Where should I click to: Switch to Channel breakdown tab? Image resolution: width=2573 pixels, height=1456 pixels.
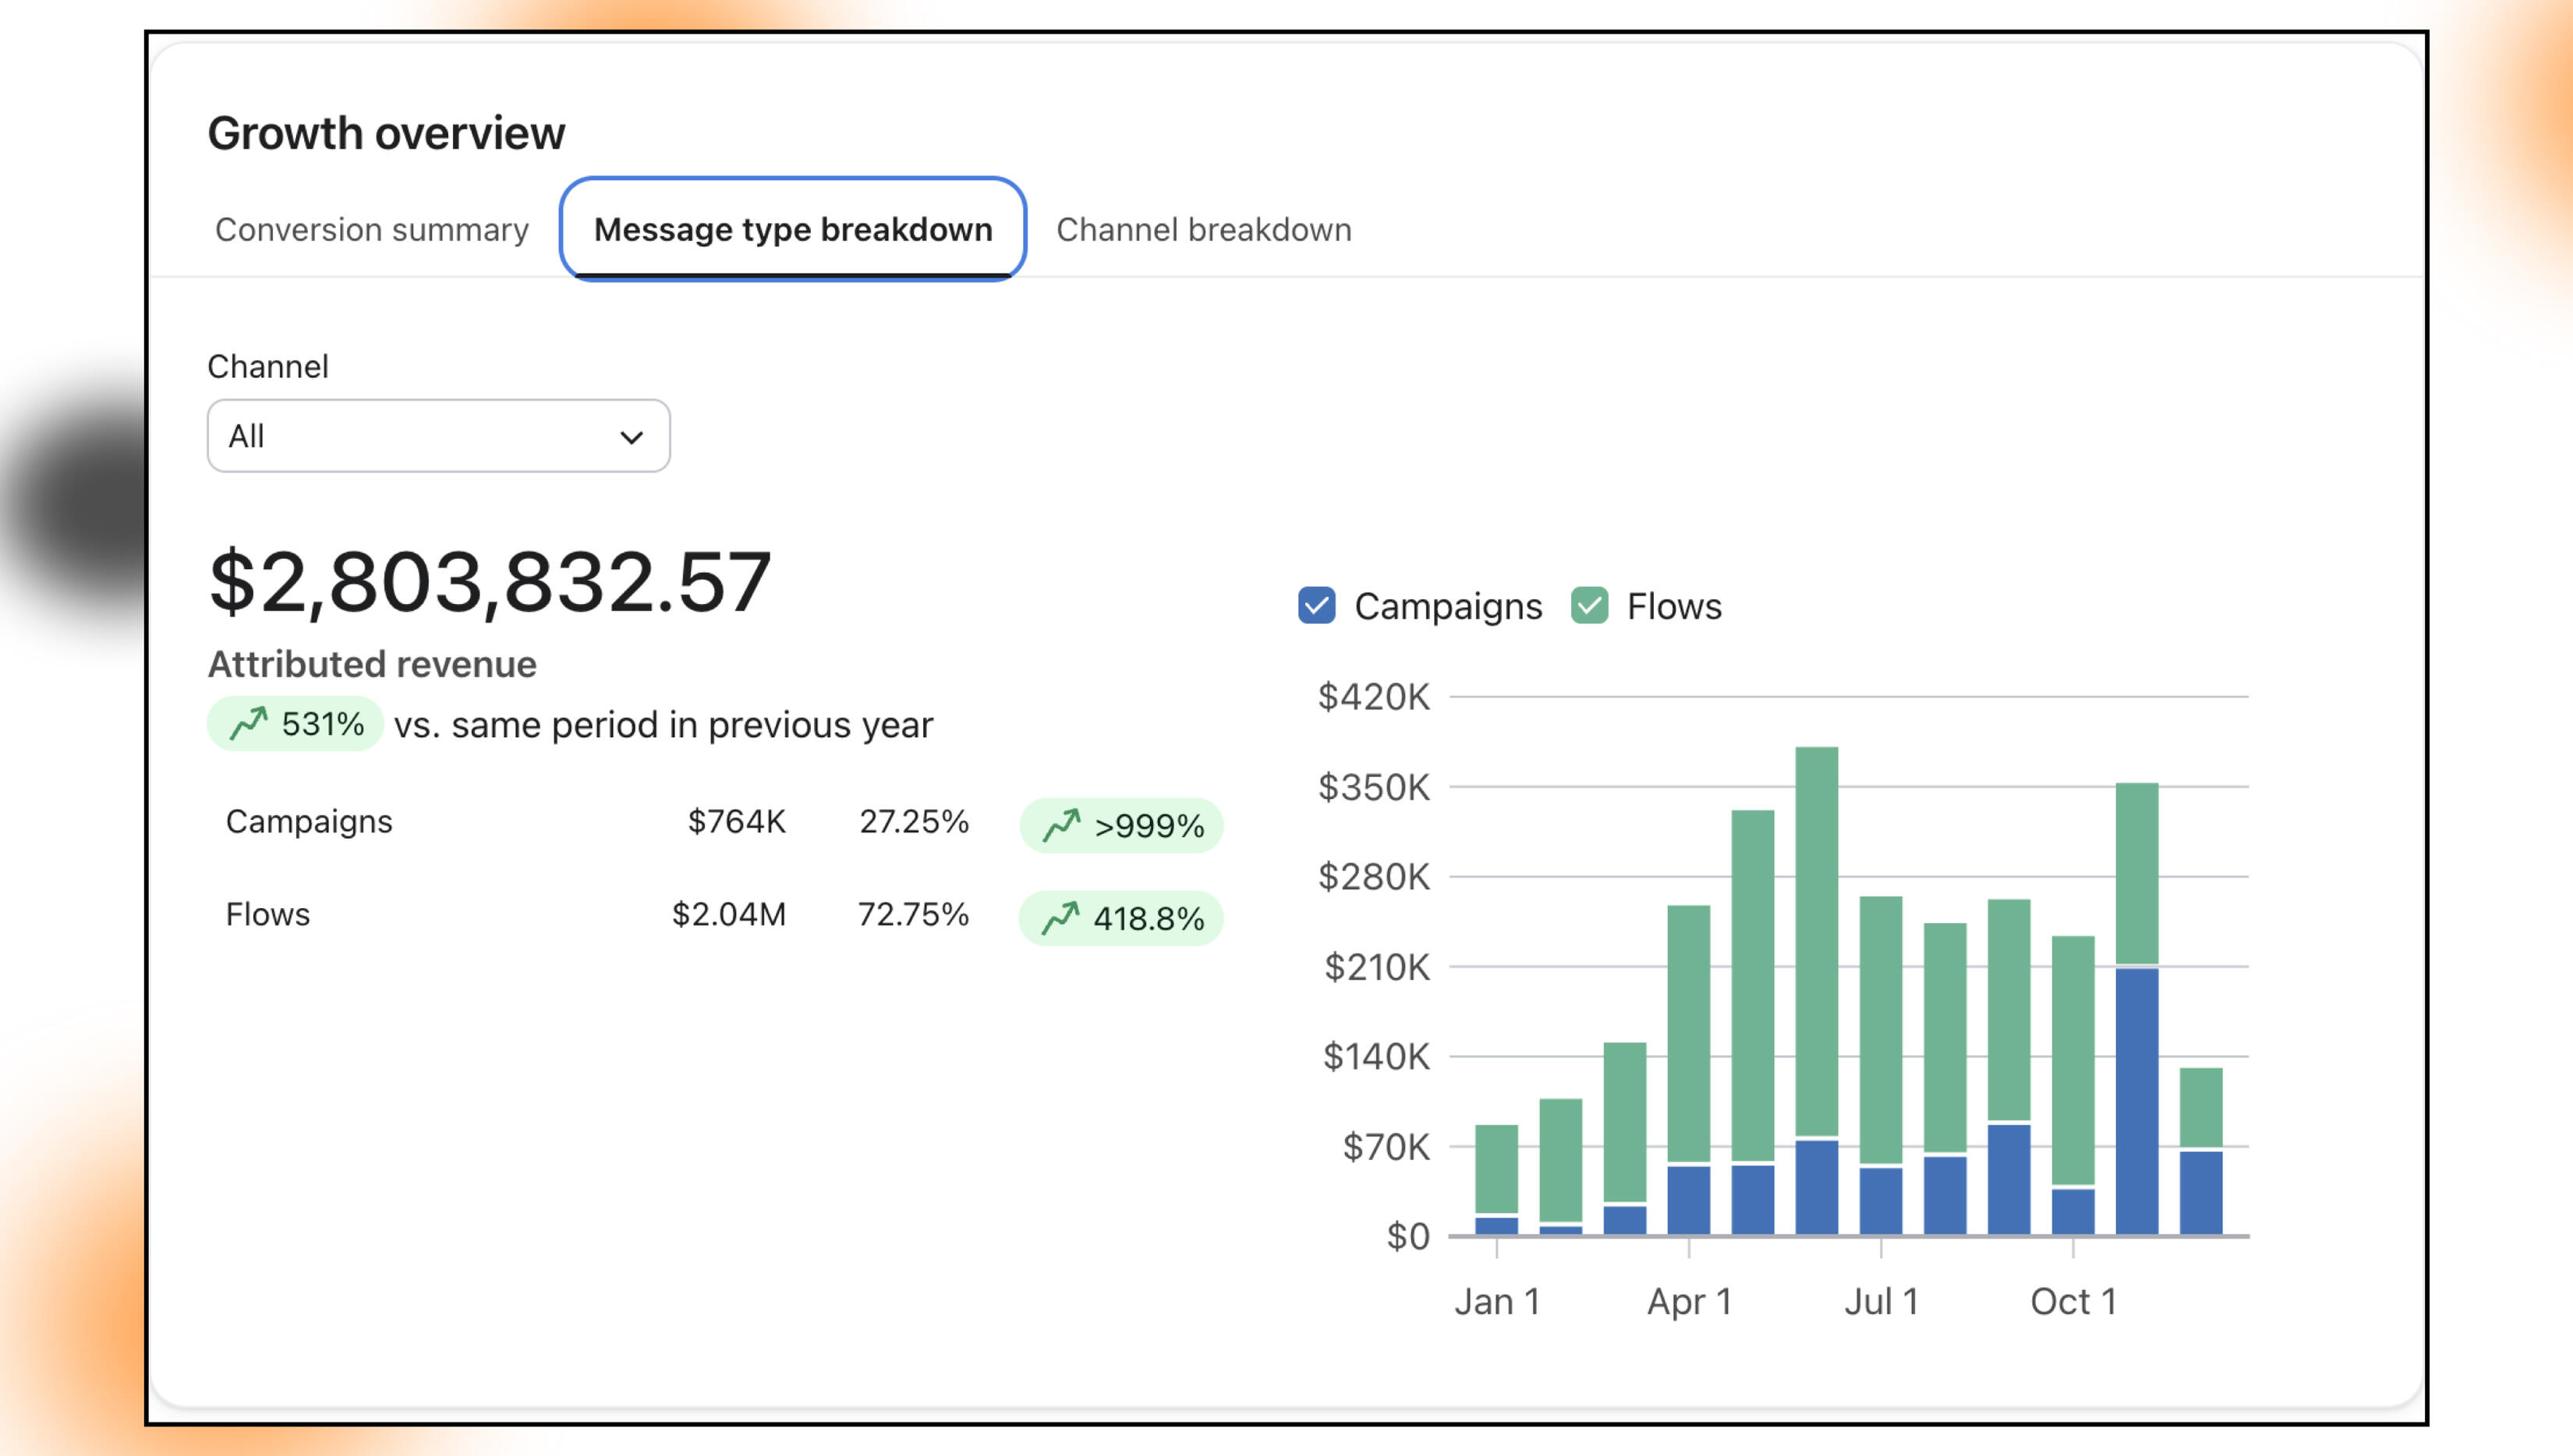tap(1203, 230)
